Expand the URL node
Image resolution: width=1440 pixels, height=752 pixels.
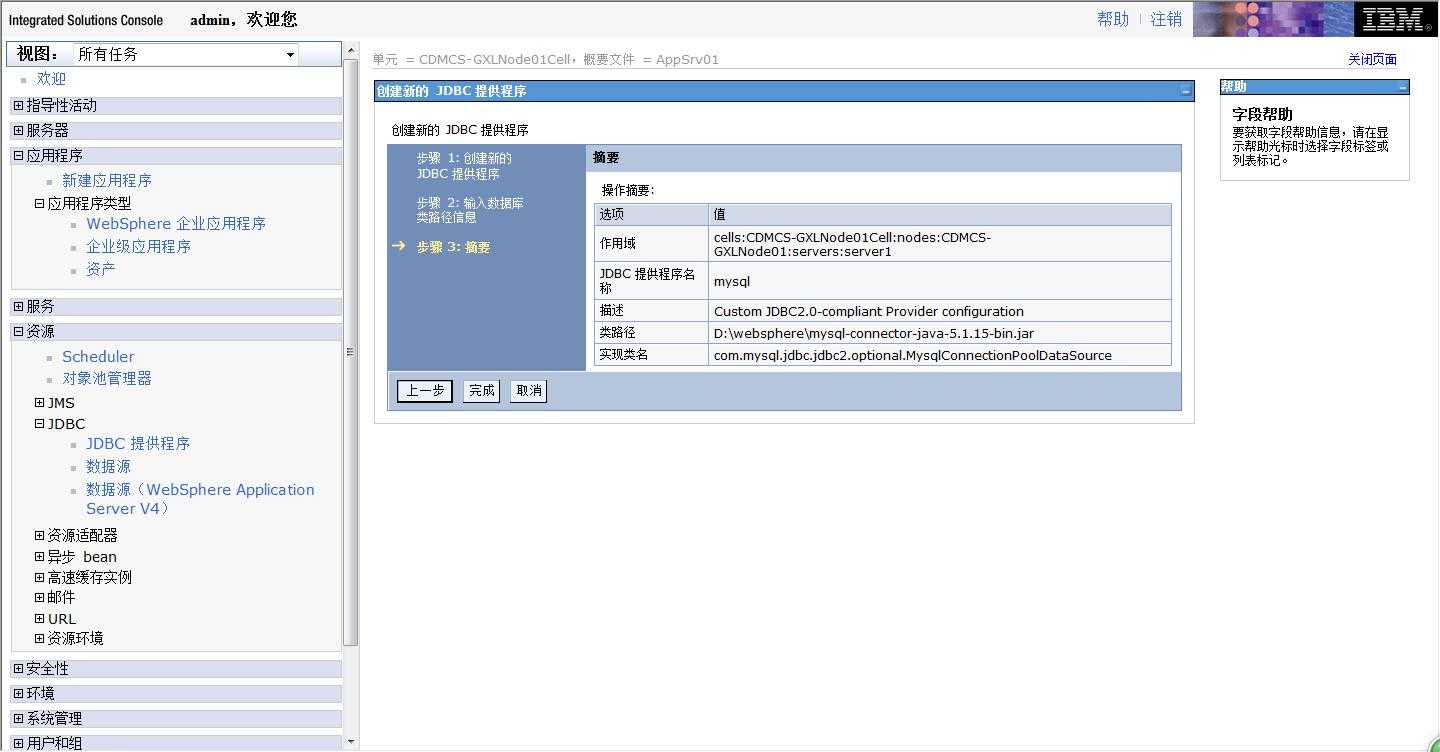click(39, 618)
